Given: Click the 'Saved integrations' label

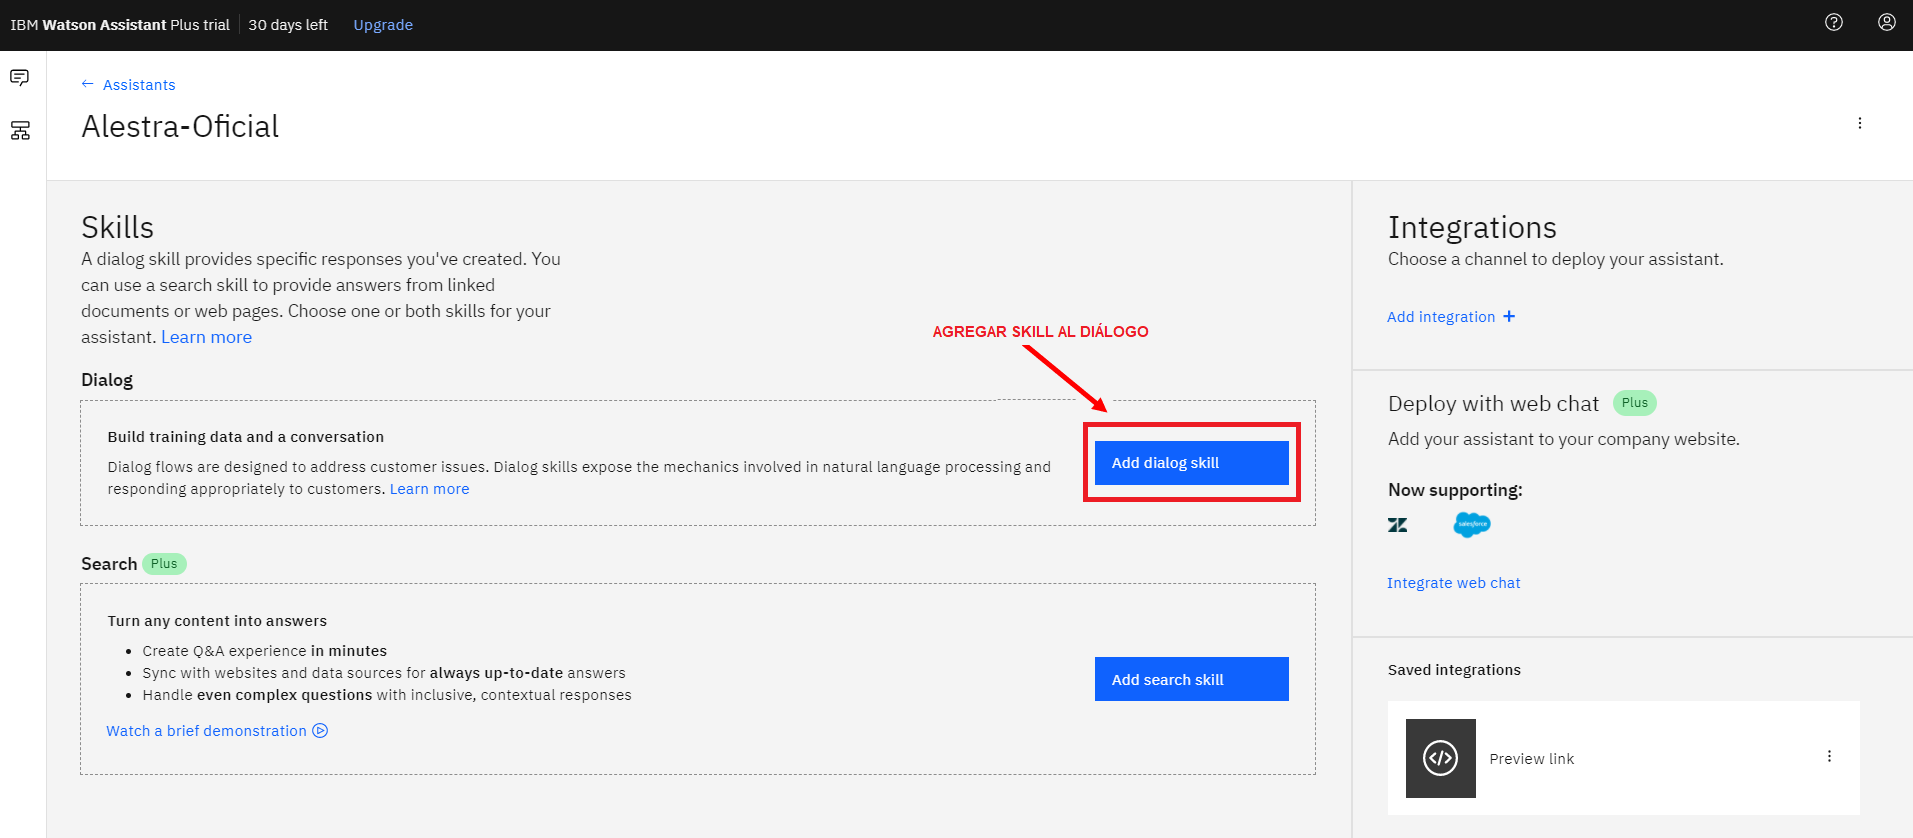Looking at the screenshot, I should coord(1454,670).
